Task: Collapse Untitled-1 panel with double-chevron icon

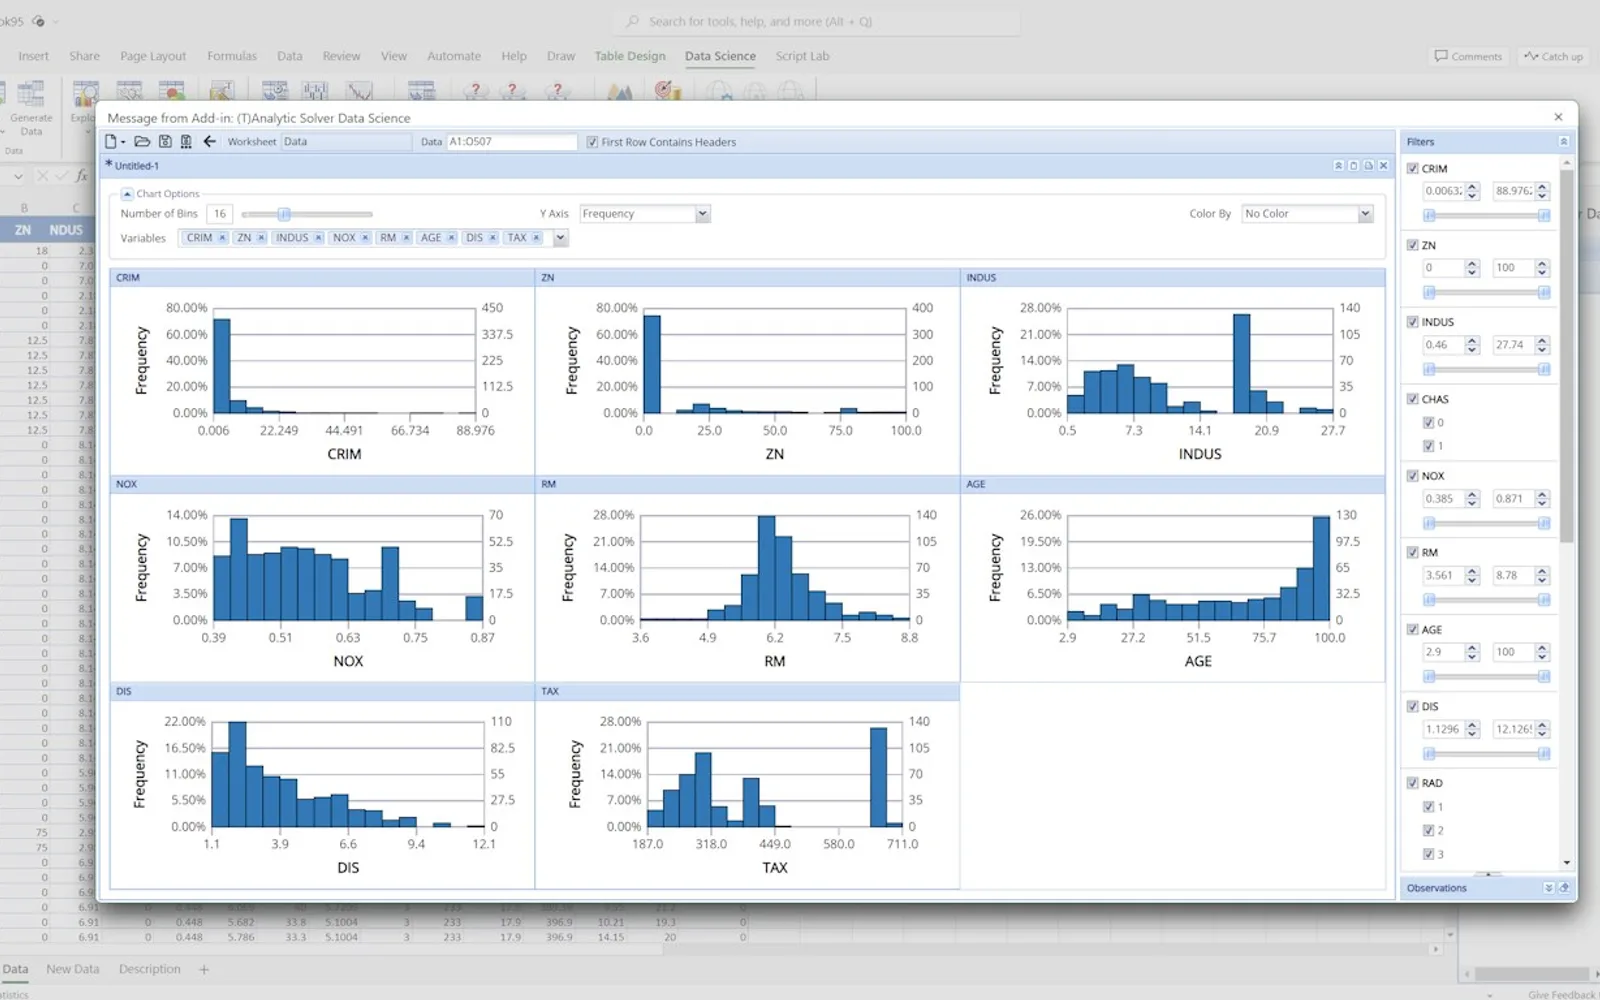Action: tap(1338, 166)
